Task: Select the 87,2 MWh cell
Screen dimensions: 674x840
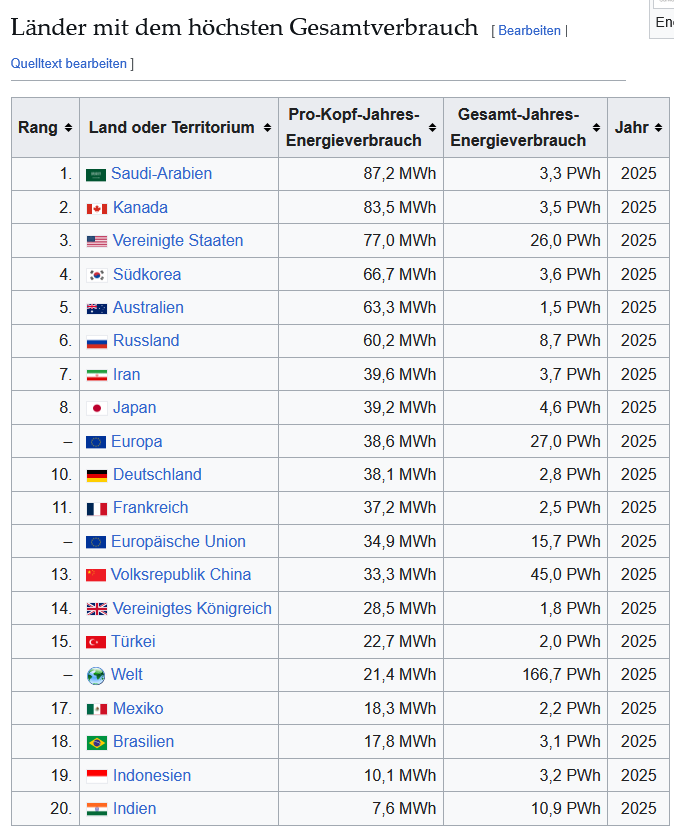Action: 361,174
